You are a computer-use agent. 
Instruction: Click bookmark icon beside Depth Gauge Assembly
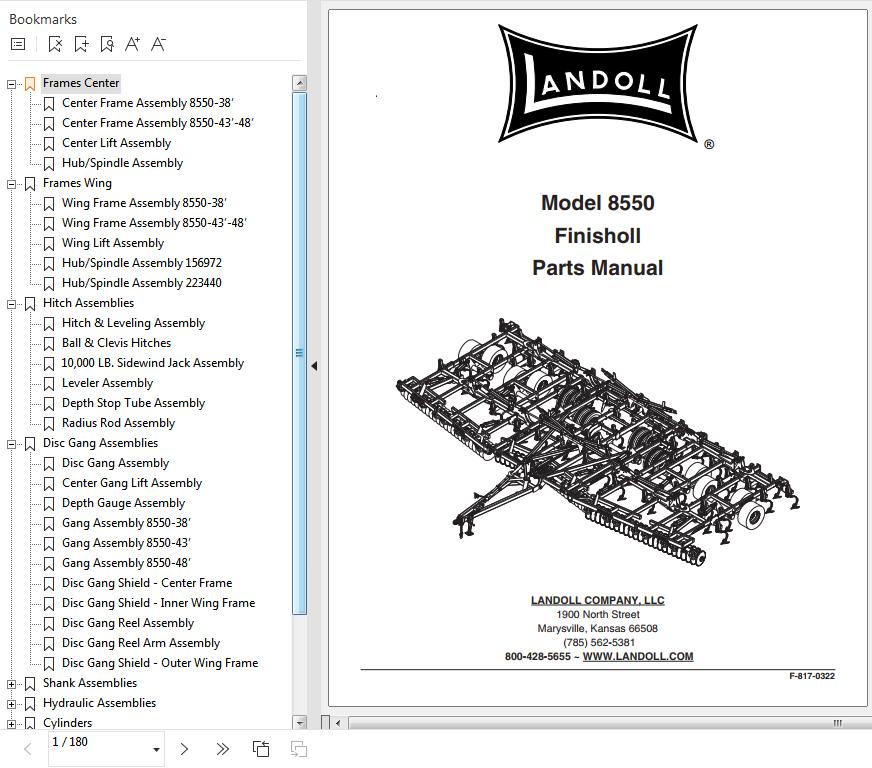pyautogui.click(x=49, y=504)
